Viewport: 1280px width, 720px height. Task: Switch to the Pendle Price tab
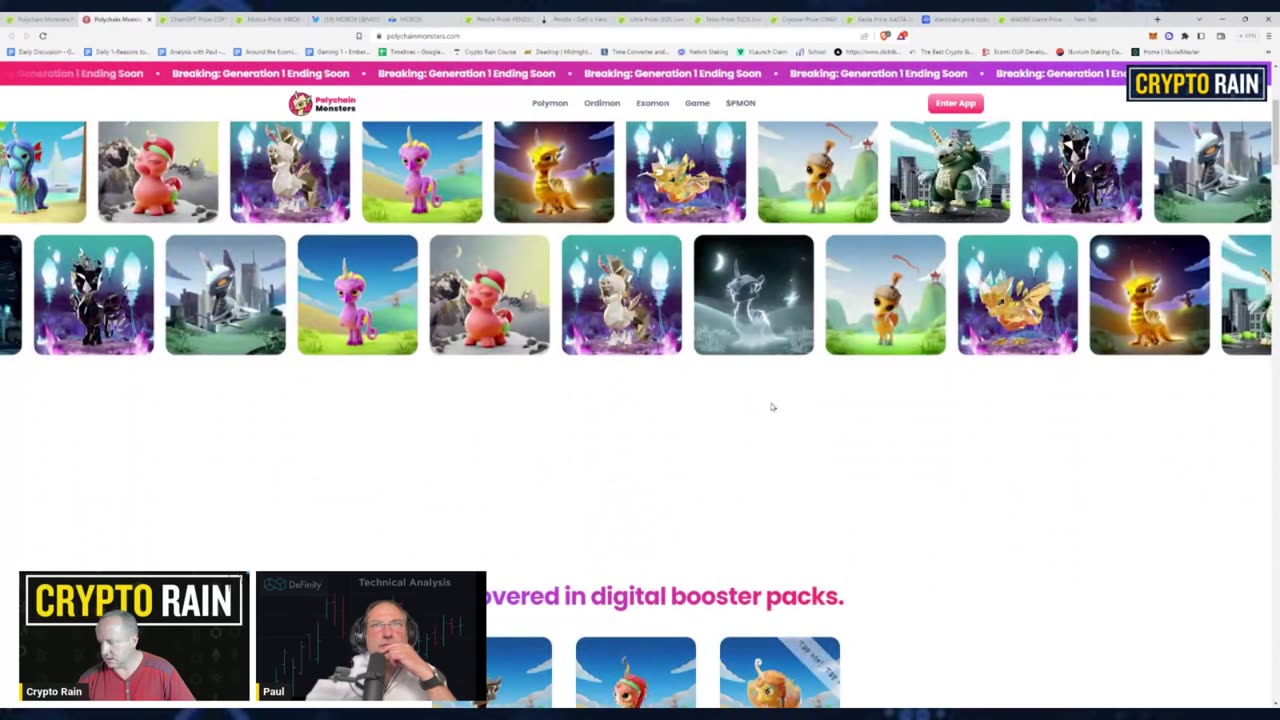coord(499,19)
